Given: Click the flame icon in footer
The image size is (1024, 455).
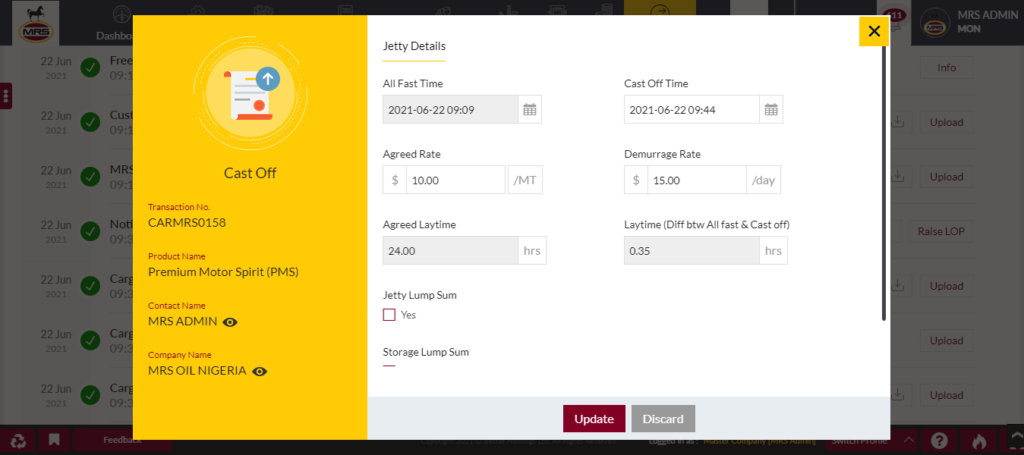Looking at the screenshot, I should 978,442.
